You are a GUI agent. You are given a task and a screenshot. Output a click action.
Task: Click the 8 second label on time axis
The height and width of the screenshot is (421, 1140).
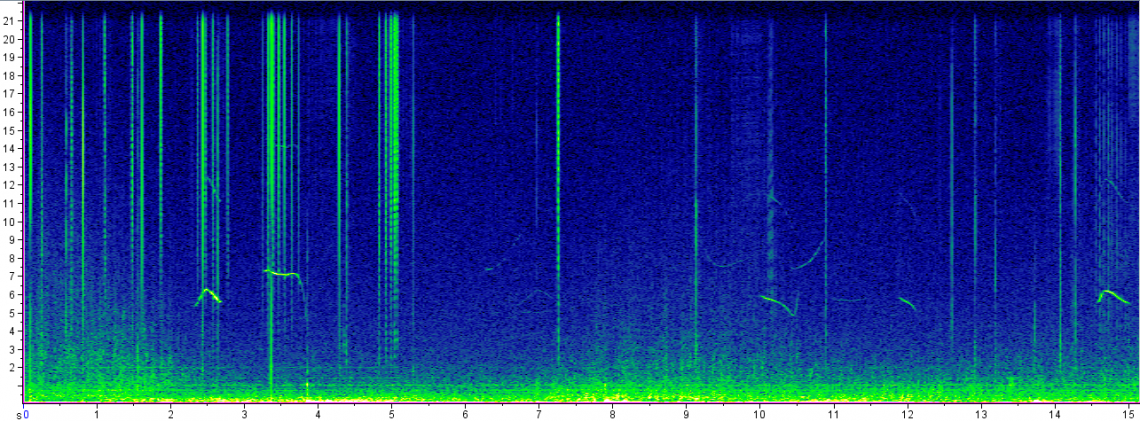click(x=612, y=414)
